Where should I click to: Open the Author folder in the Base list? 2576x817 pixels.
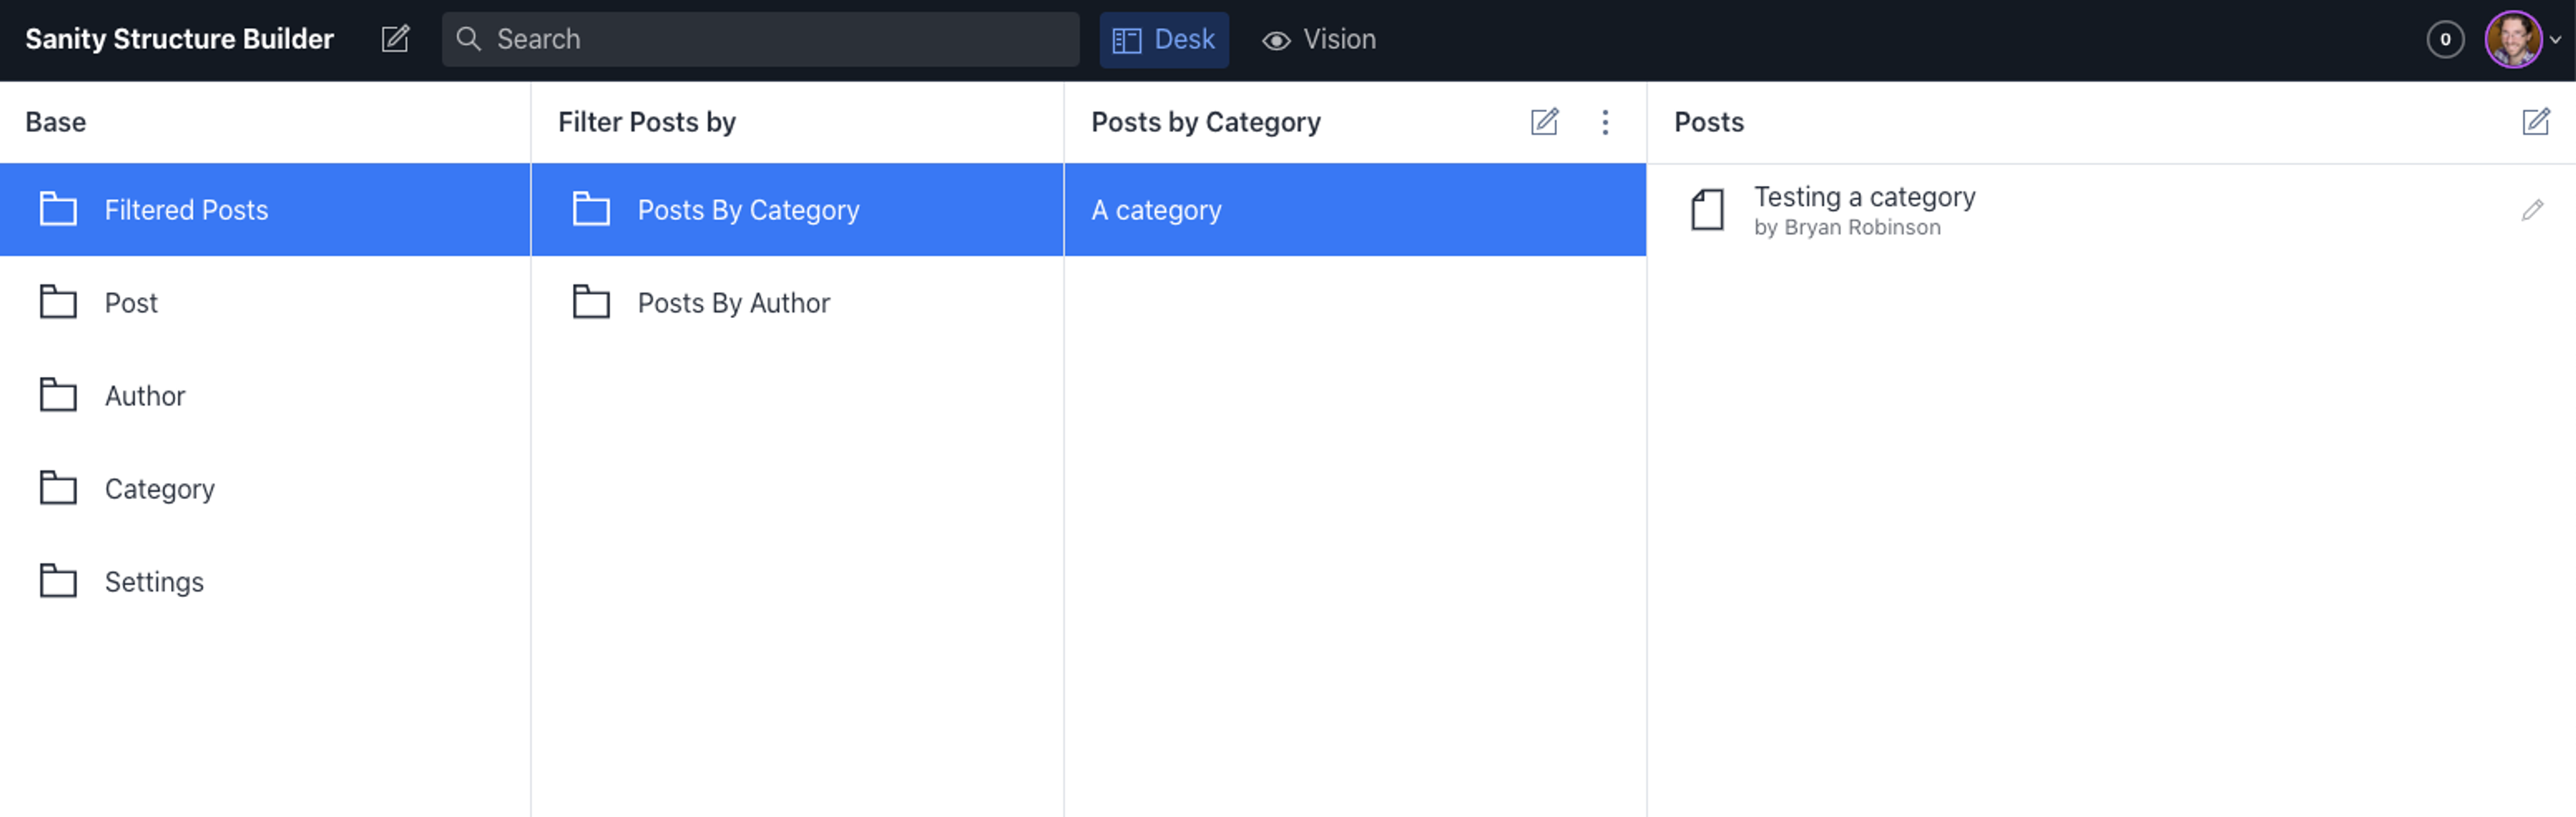145,396
